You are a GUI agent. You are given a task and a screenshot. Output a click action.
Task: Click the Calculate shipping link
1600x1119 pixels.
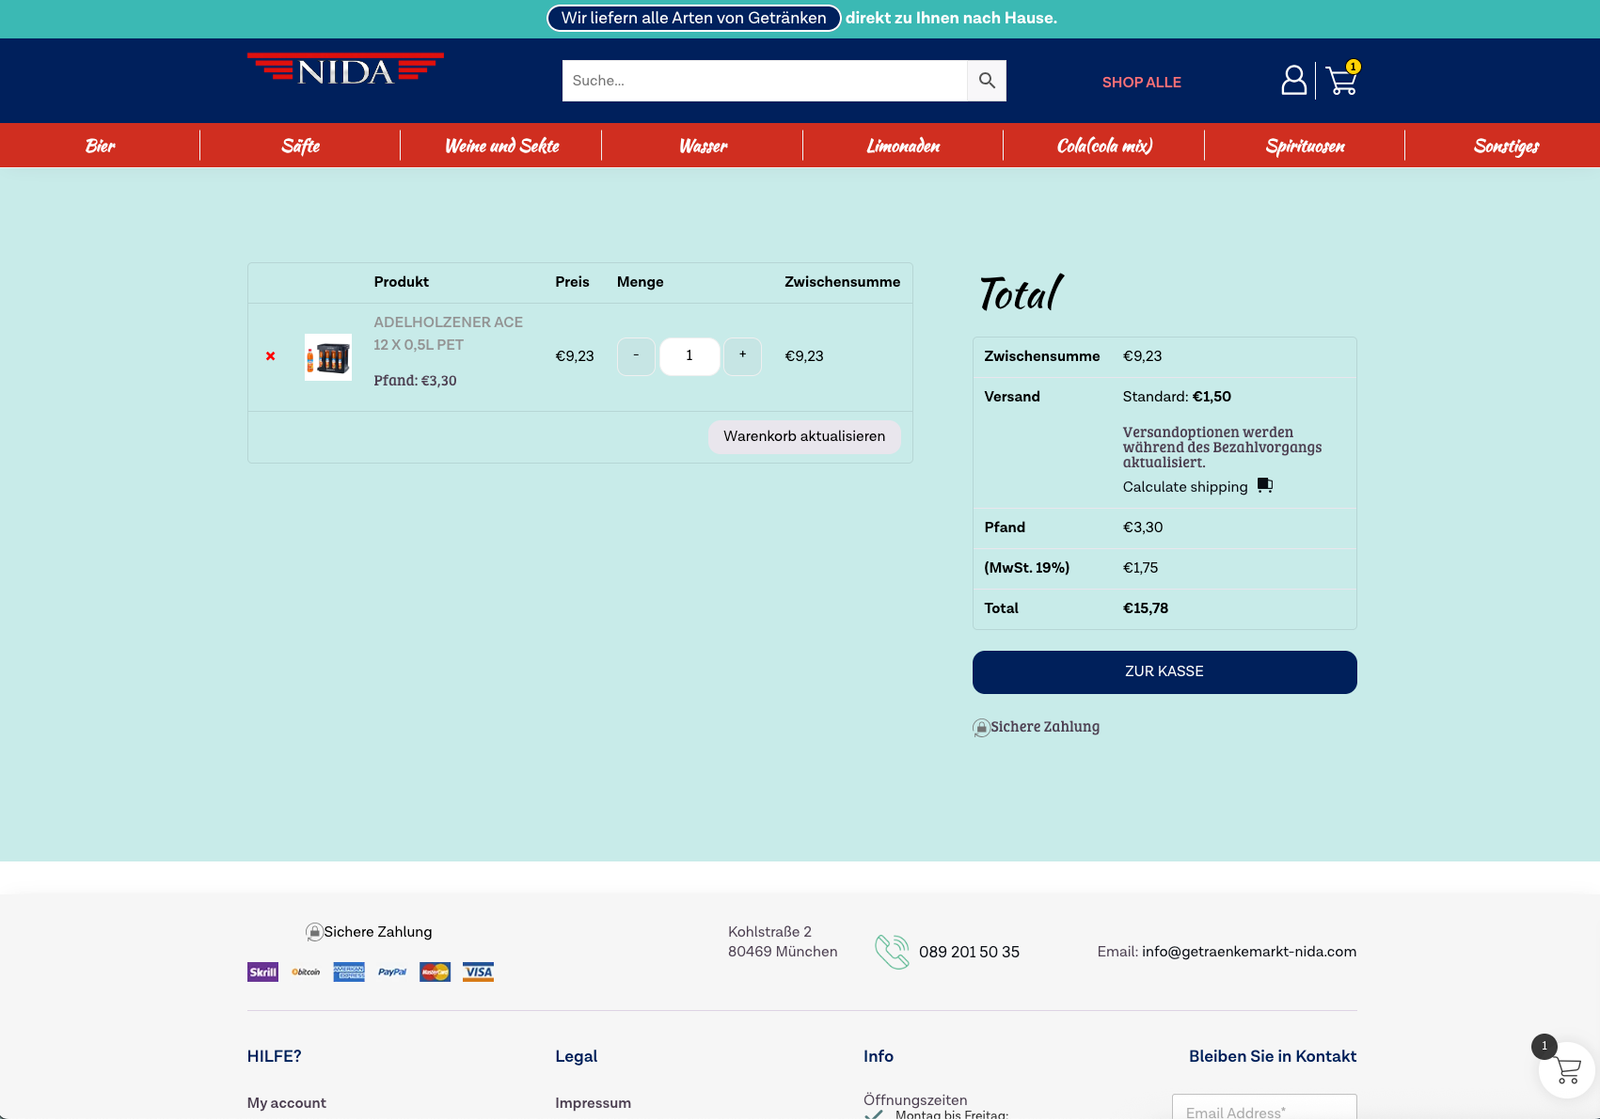point(1185,487)
